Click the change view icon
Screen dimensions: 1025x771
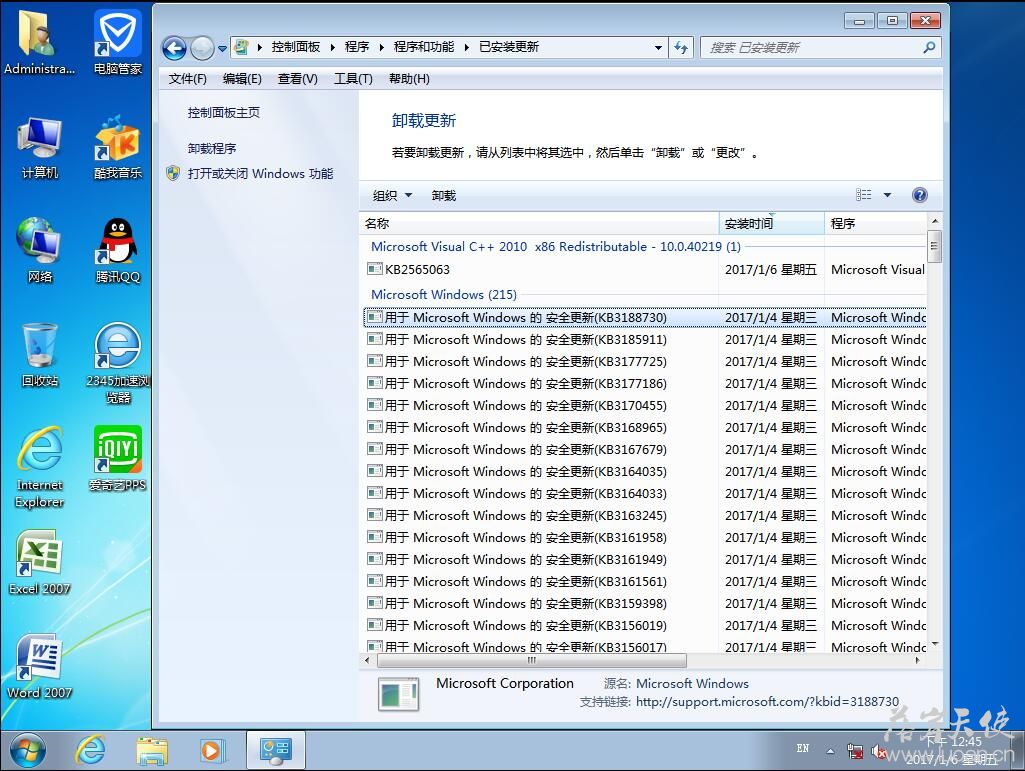(864, 195)
